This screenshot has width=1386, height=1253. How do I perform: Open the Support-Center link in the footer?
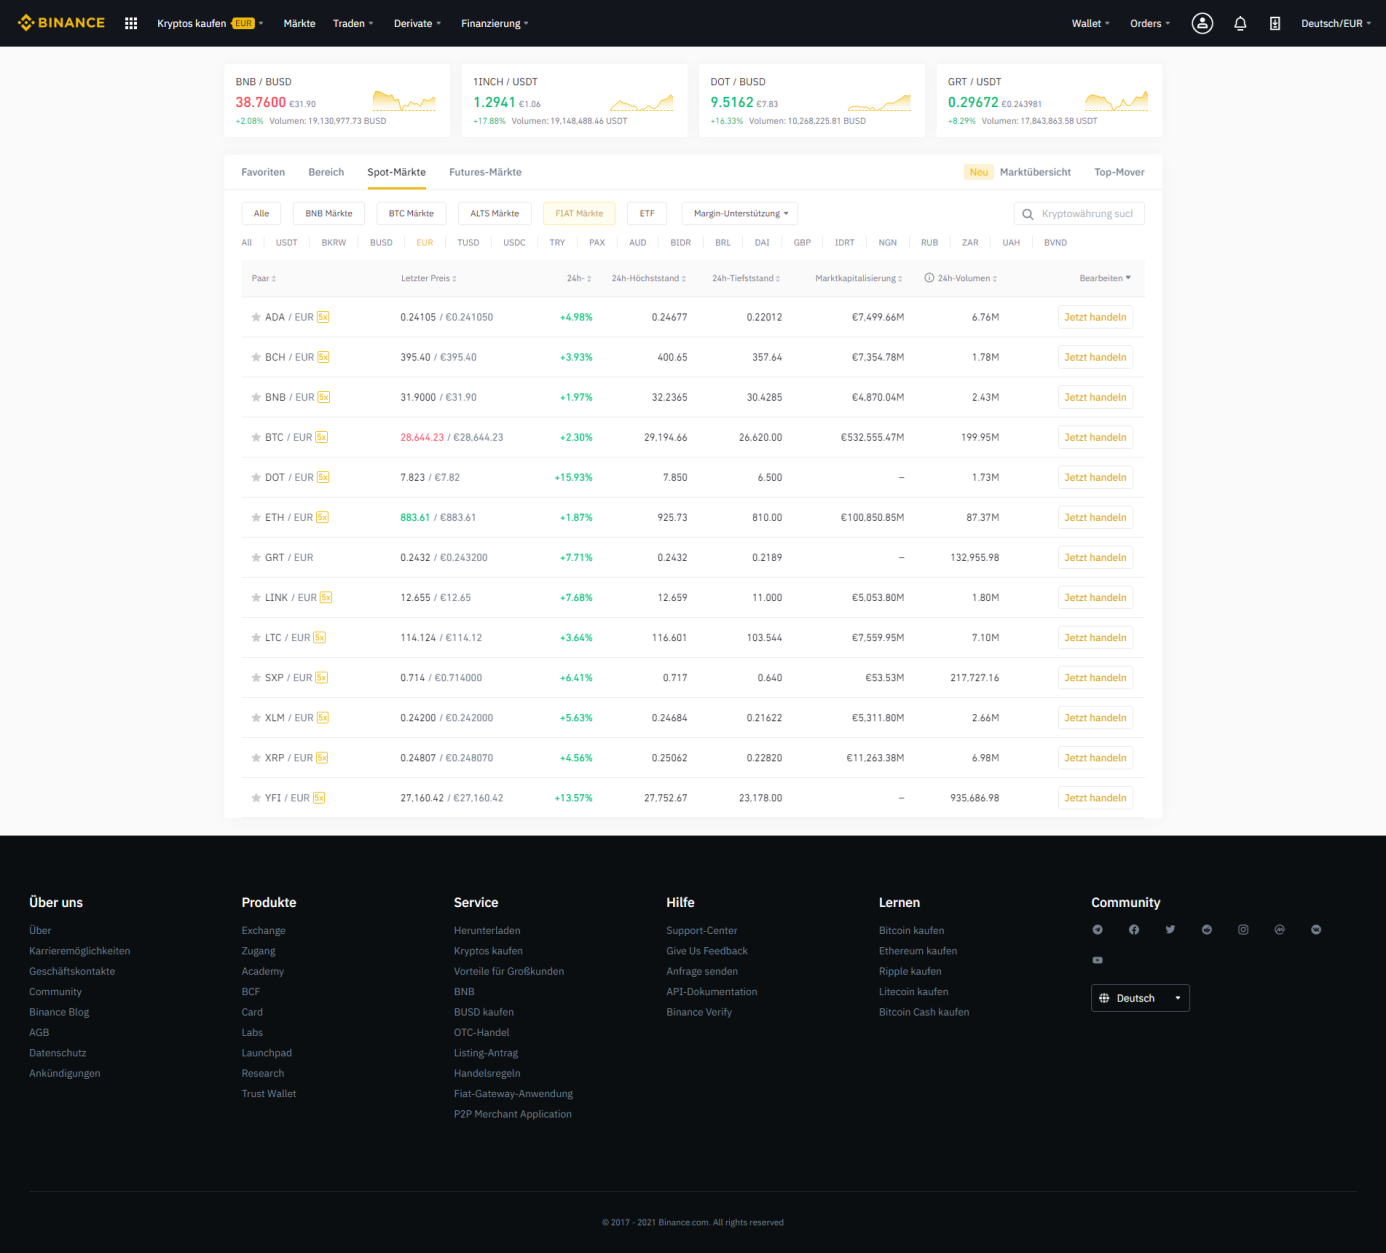[701, 930]
